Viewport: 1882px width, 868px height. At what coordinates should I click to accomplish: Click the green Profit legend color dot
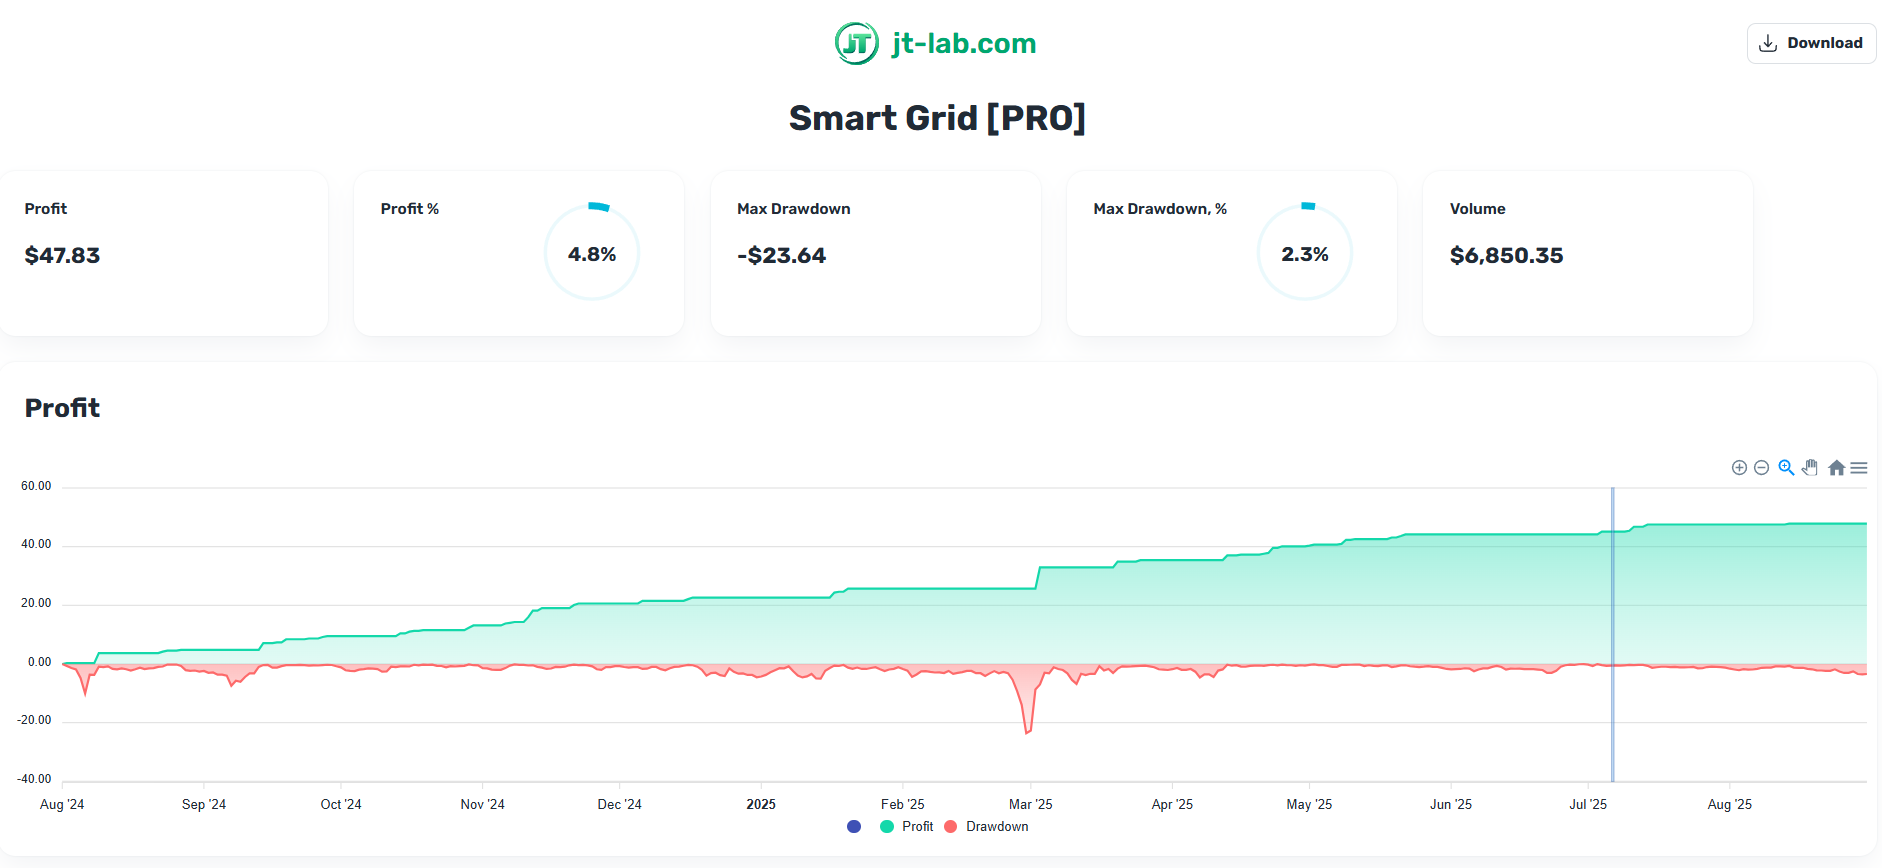[887, 827]
